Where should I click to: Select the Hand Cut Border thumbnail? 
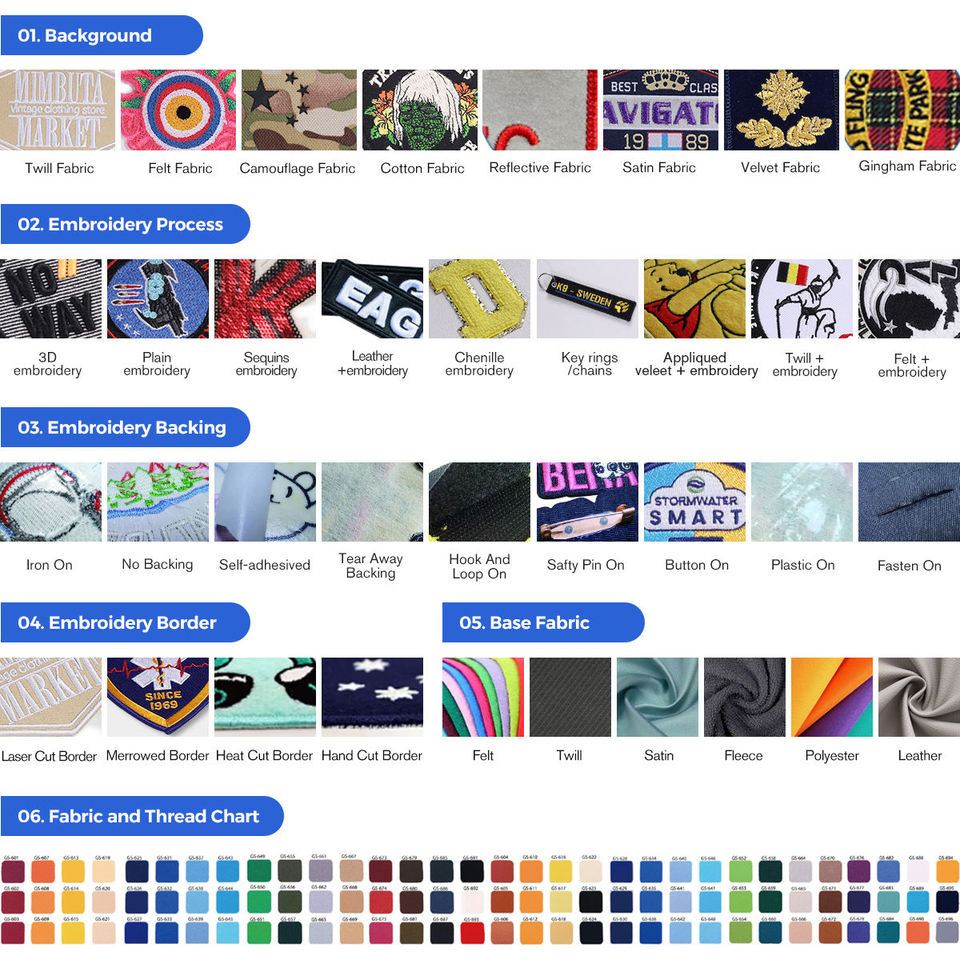[372, 697]
